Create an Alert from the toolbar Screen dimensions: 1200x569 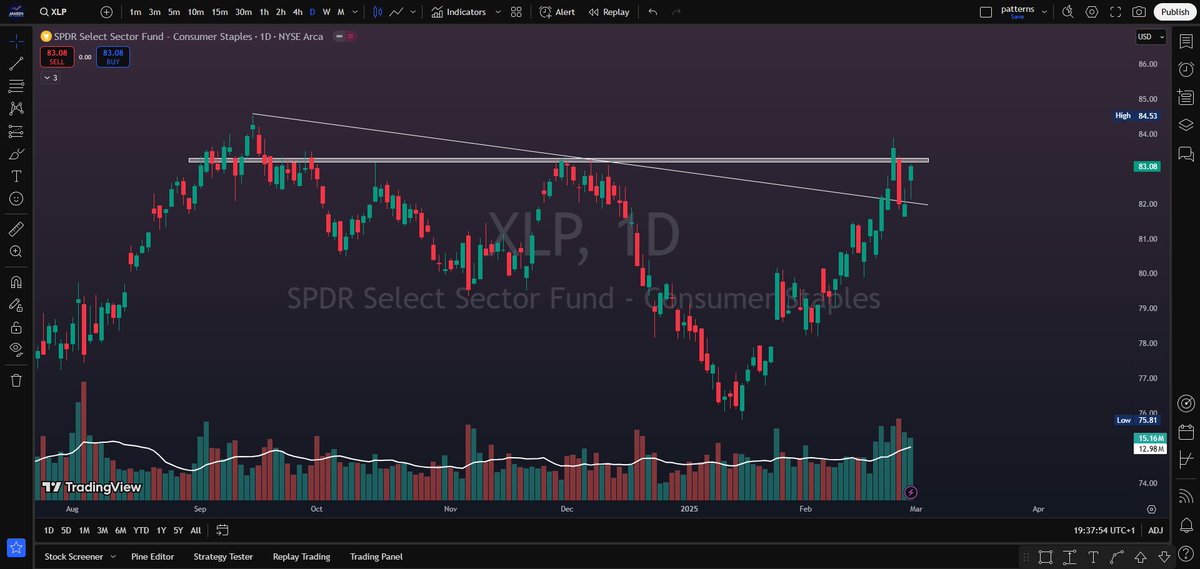(557, 12)
